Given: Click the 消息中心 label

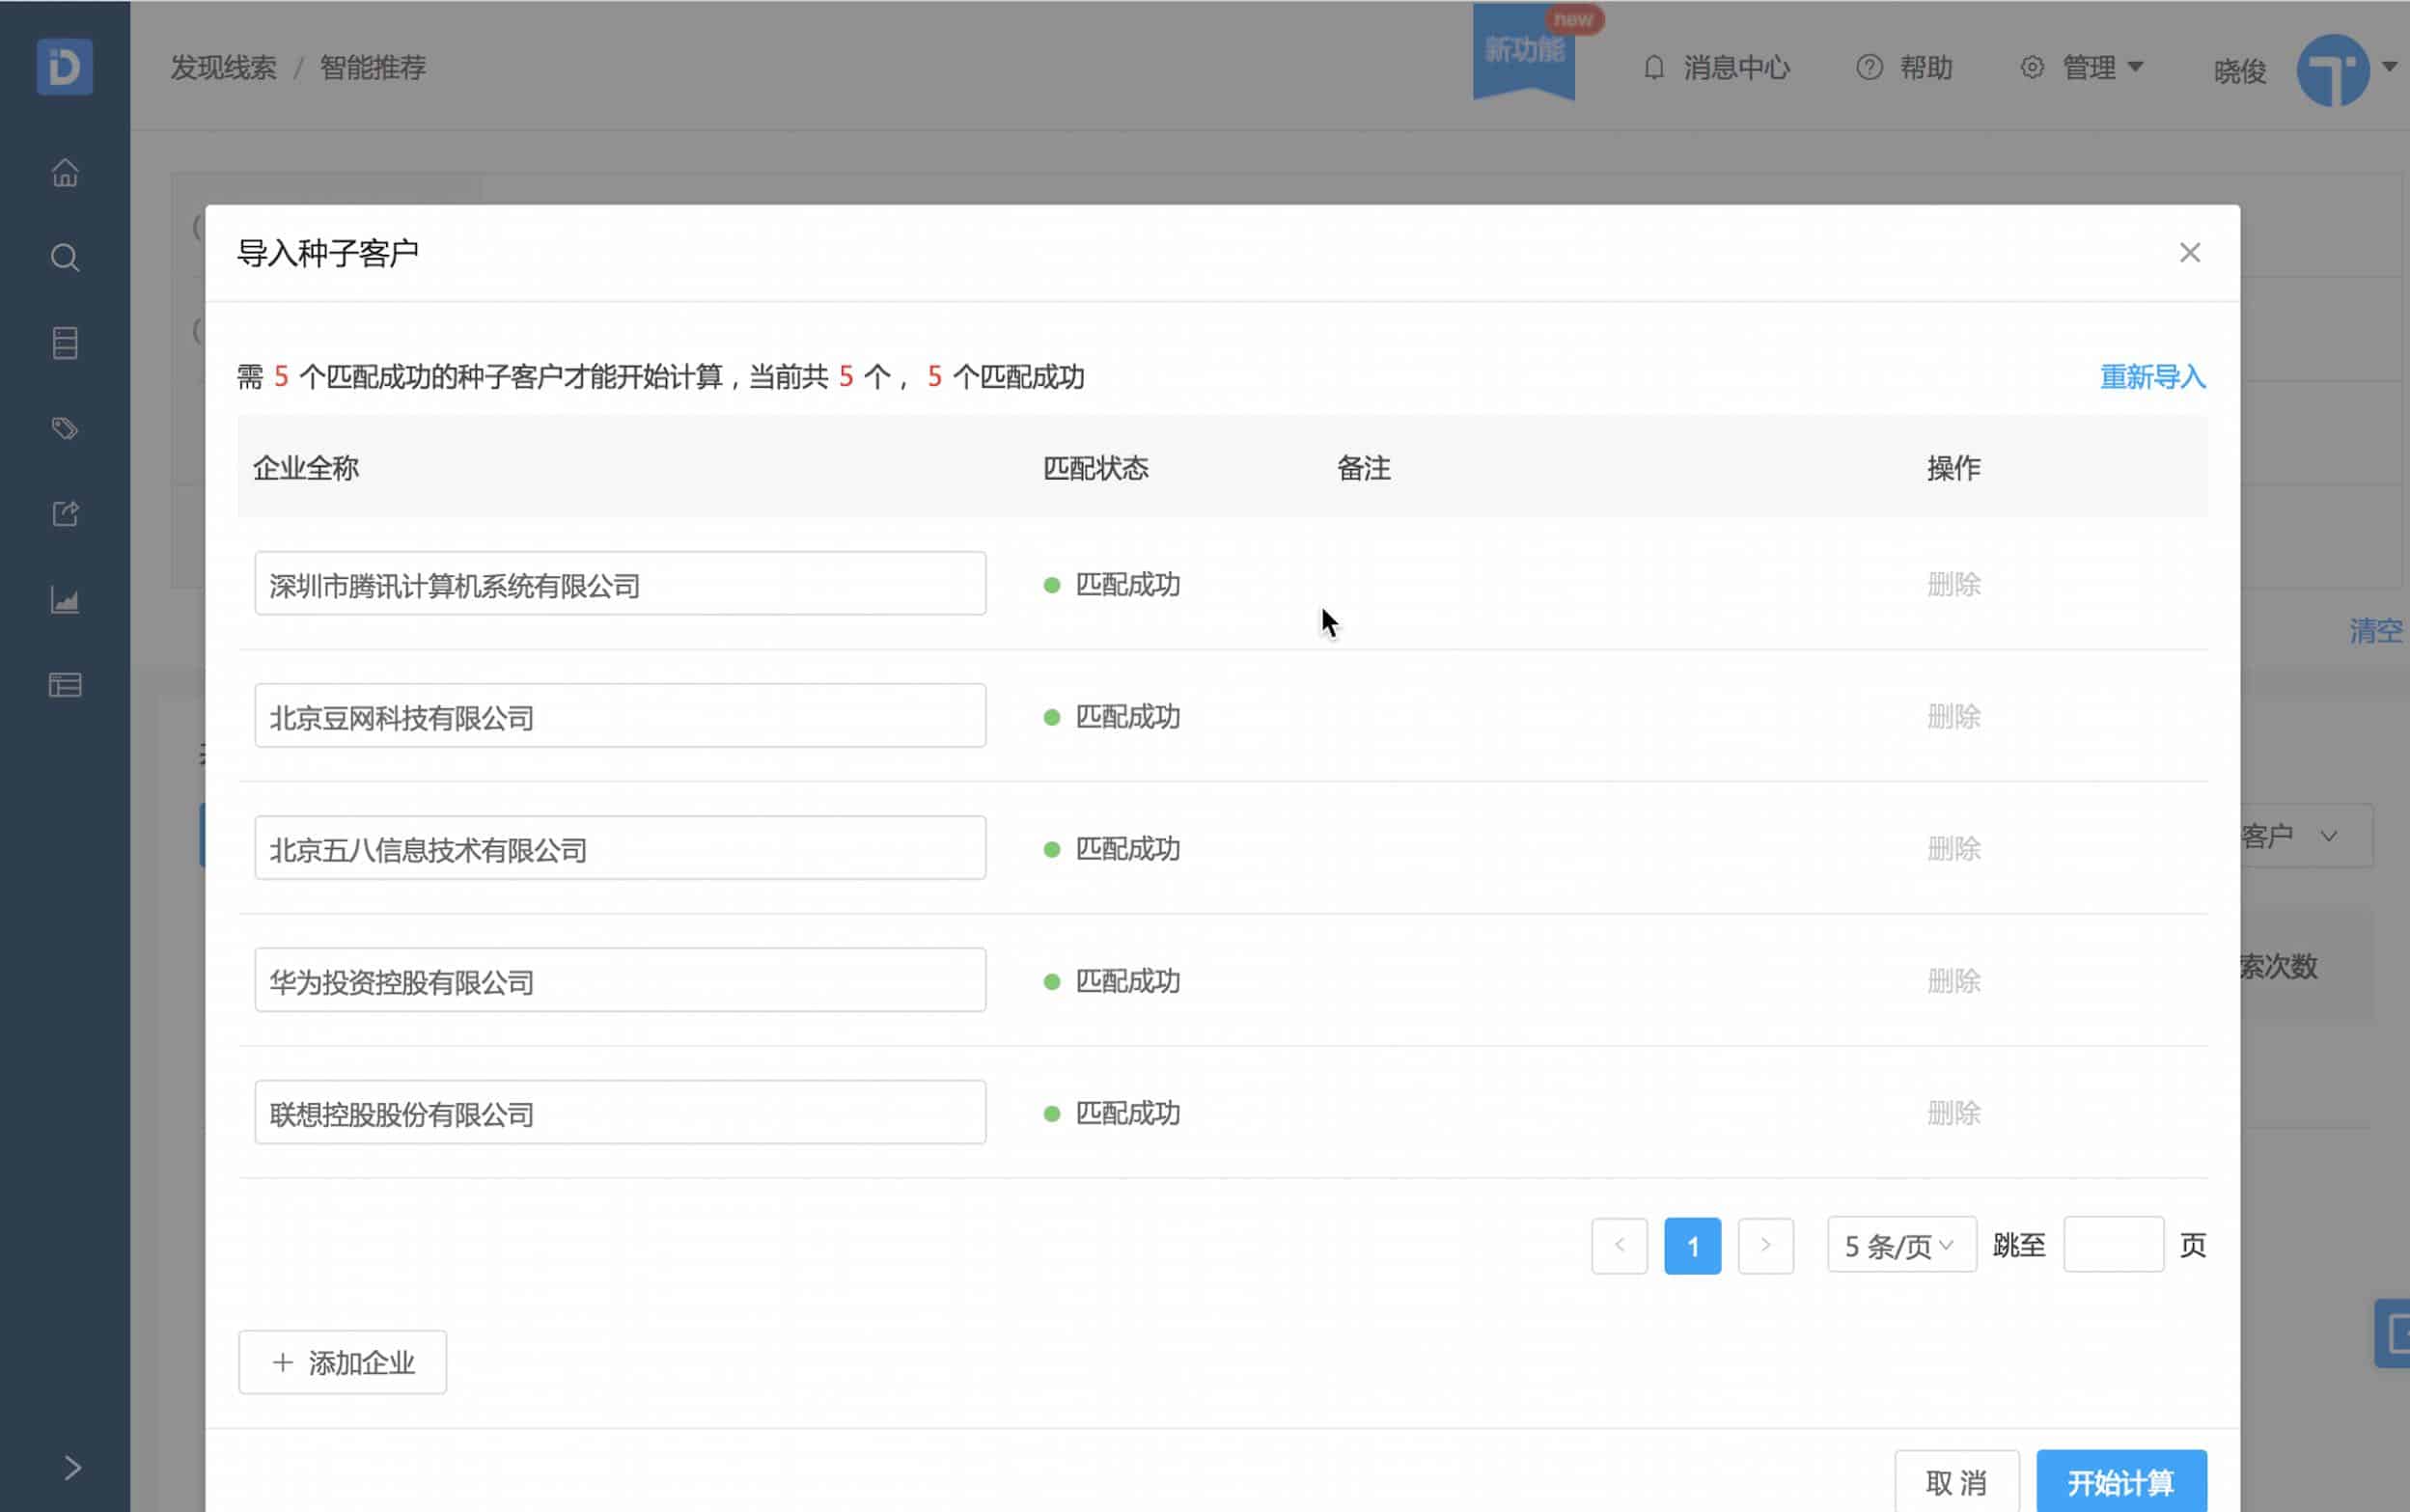Looking at the screenshot, I should [1736, 67].
